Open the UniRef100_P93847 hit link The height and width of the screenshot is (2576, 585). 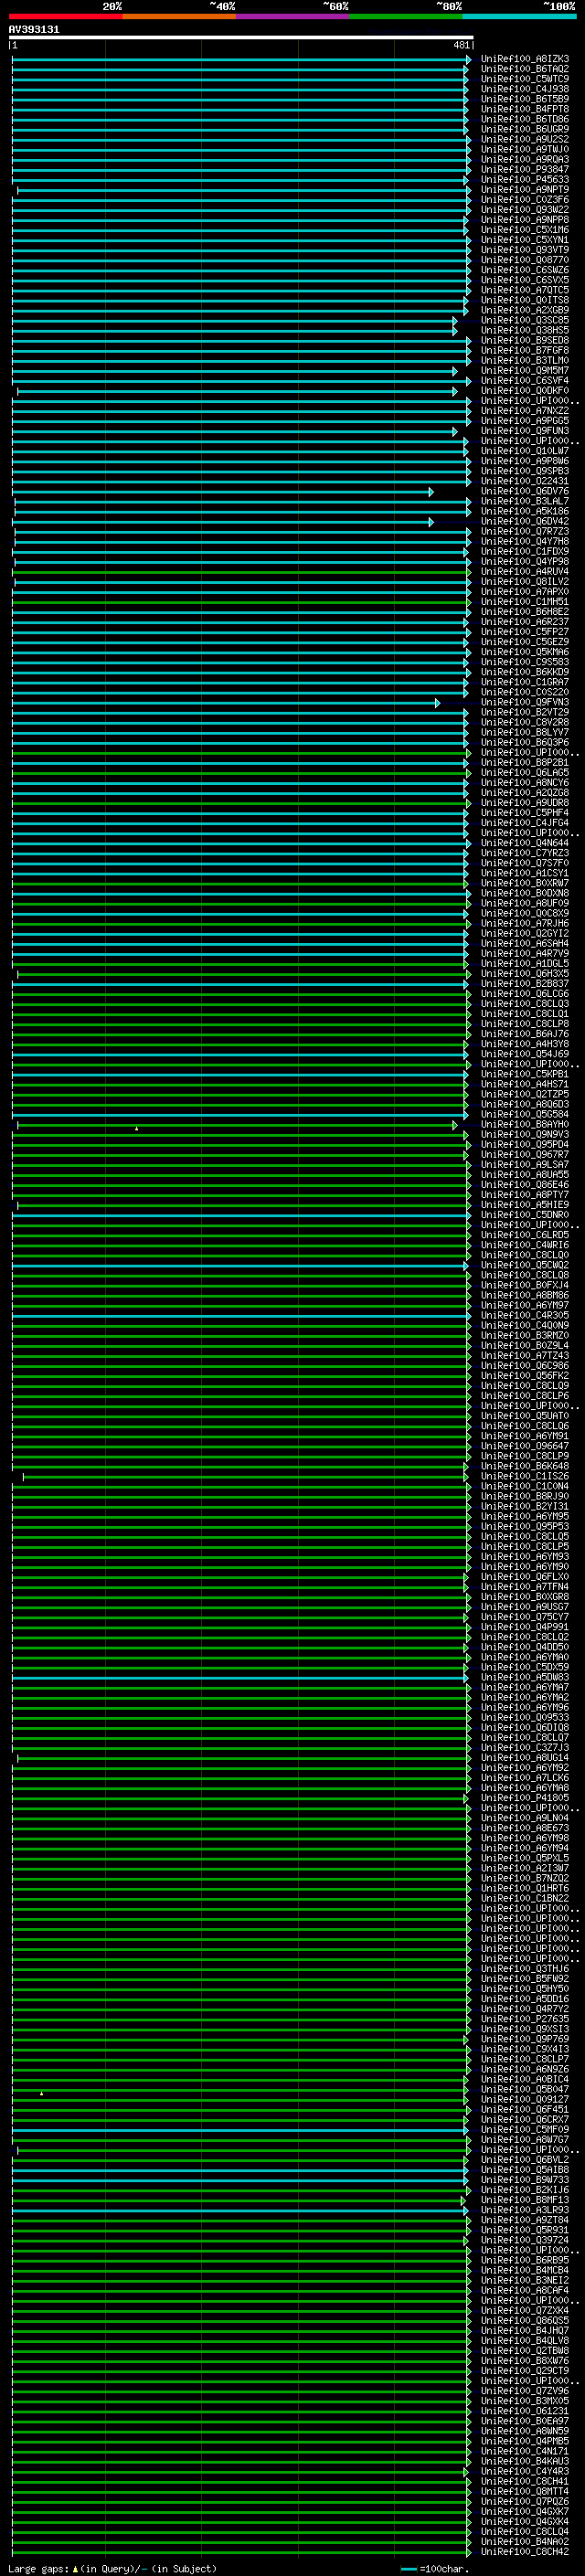coord(524,170)
